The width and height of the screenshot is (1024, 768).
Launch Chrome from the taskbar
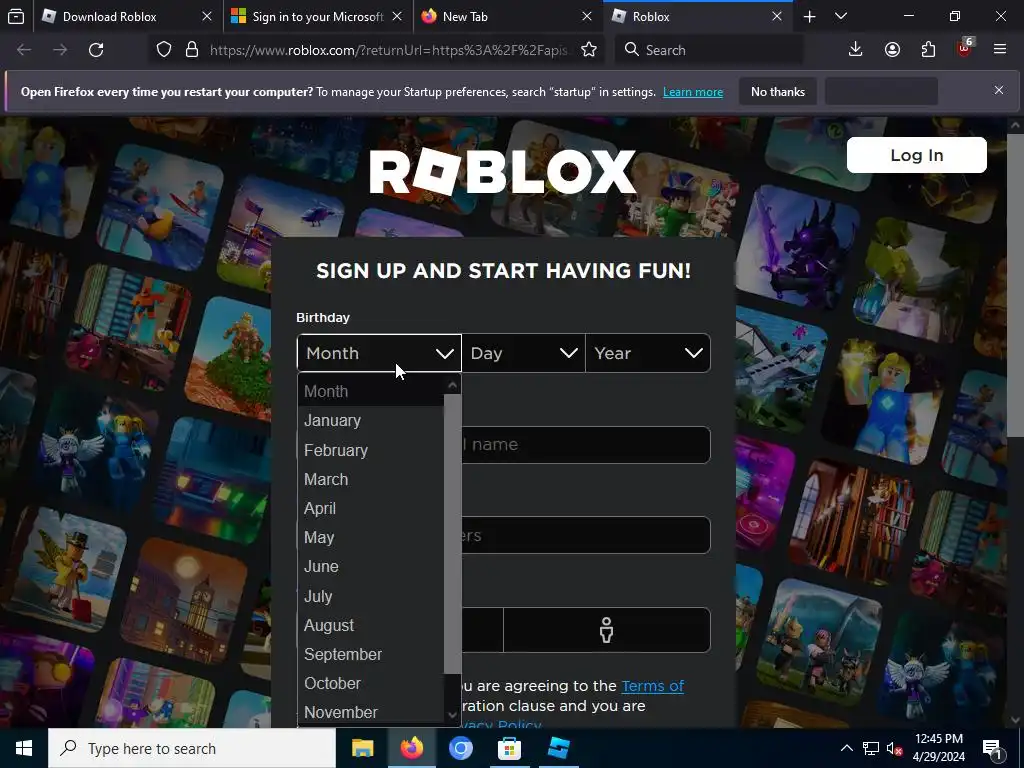coord(460,748)
